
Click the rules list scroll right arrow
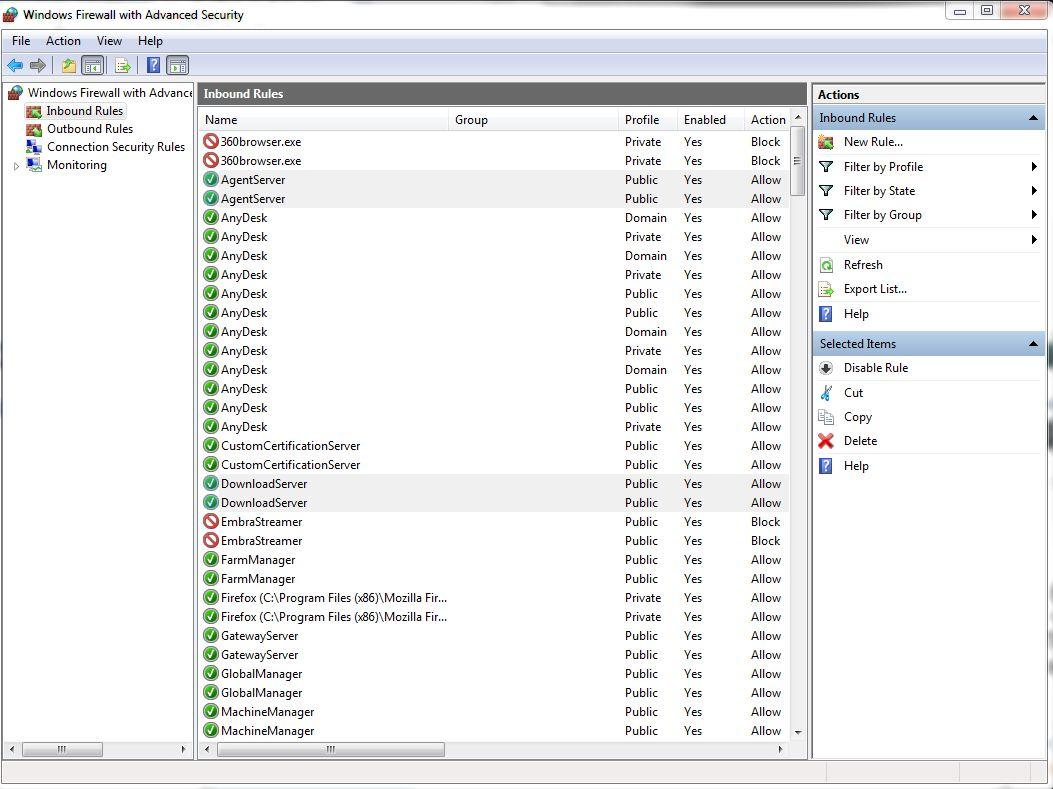(x=780, y=749)
